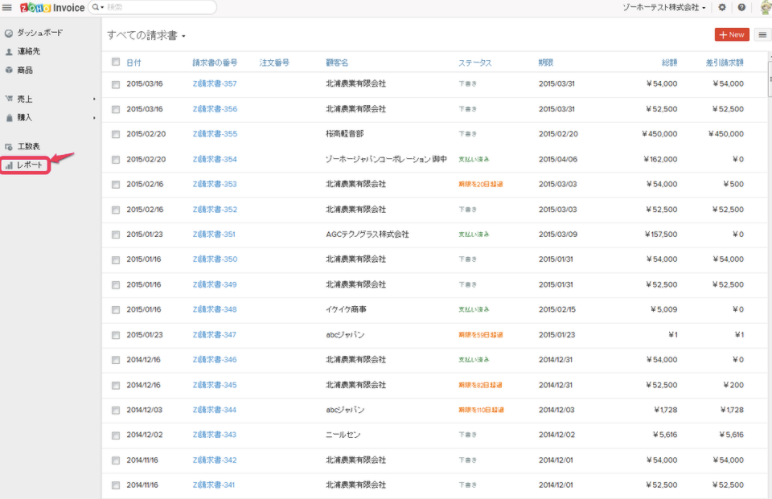Sort by 日付 column header
The height and width of the screenshot is (499, 772).
(x=133, y=62)
